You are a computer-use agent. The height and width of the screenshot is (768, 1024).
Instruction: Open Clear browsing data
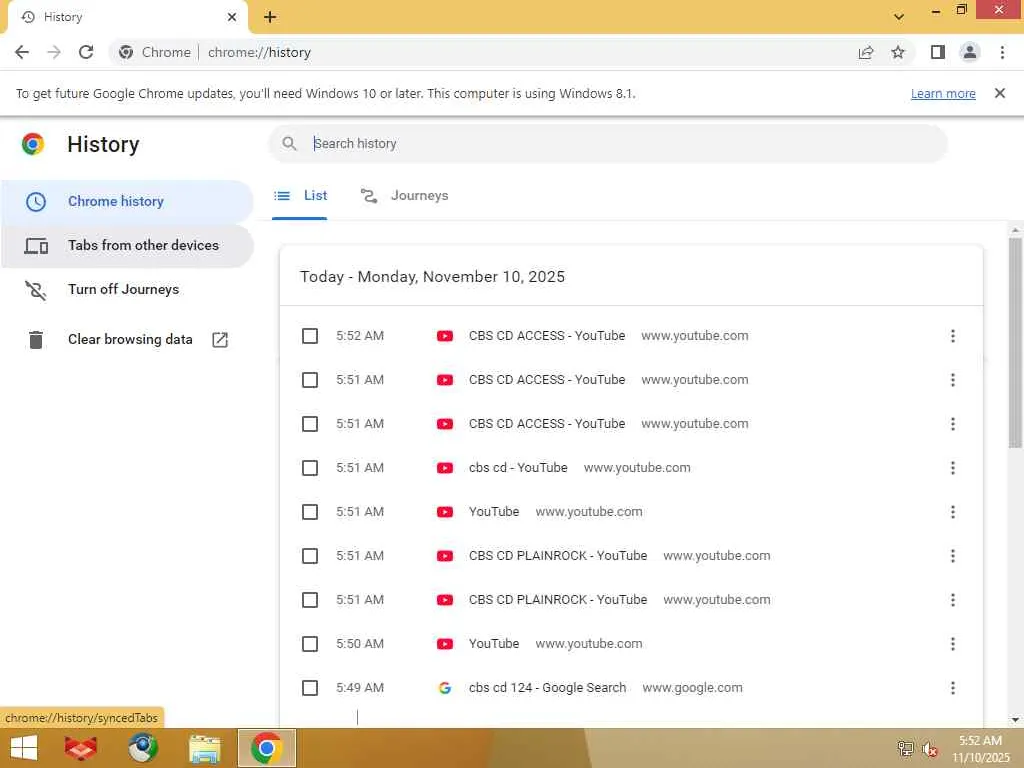click(130, 340)
